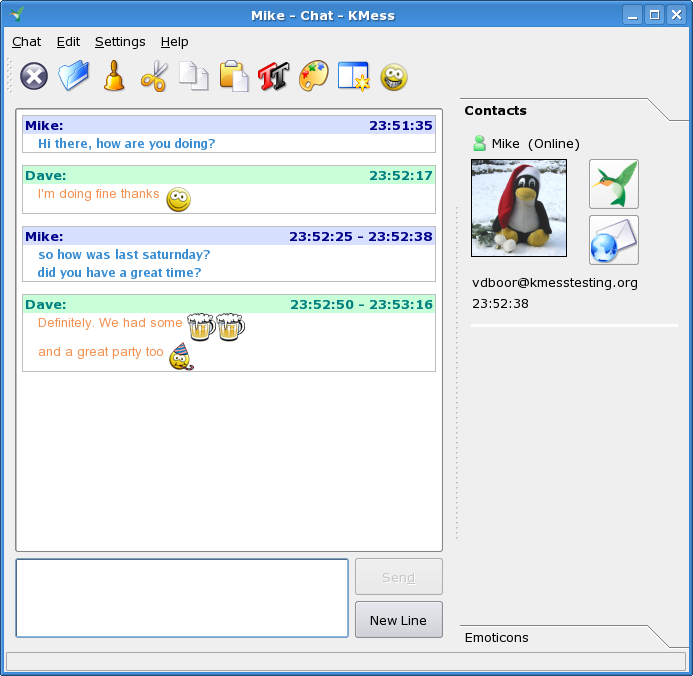Minimize the KMess chat window

[x=632, y=15]
